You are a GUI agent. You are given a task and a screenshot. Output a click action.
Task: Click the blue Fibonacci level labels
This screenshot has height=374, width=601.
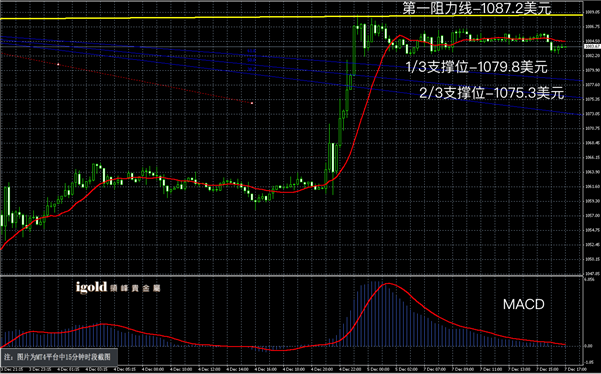point(251,60)
